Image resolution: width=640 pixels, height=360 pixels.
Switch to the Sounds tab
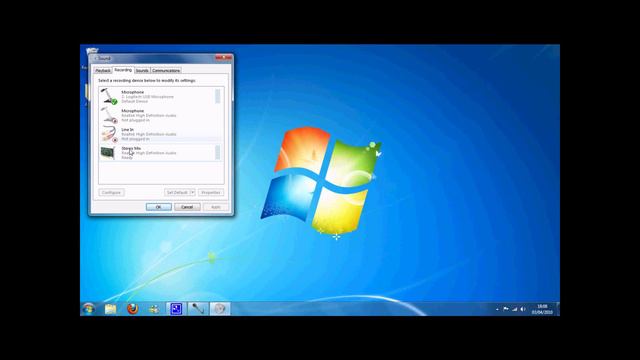coord(142,71)
